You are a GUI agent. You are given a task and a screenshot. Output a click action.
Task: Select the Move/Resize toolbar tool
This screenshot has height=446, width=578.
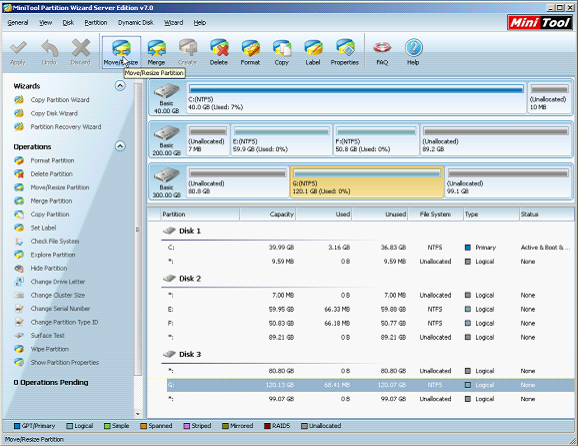click(x=121, y=52)
